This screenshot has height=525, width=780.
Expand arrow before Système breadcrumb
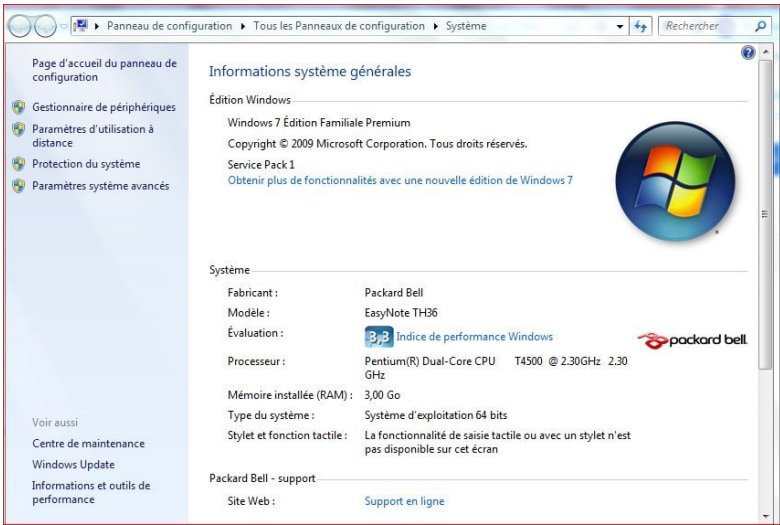tap(436, 26)
